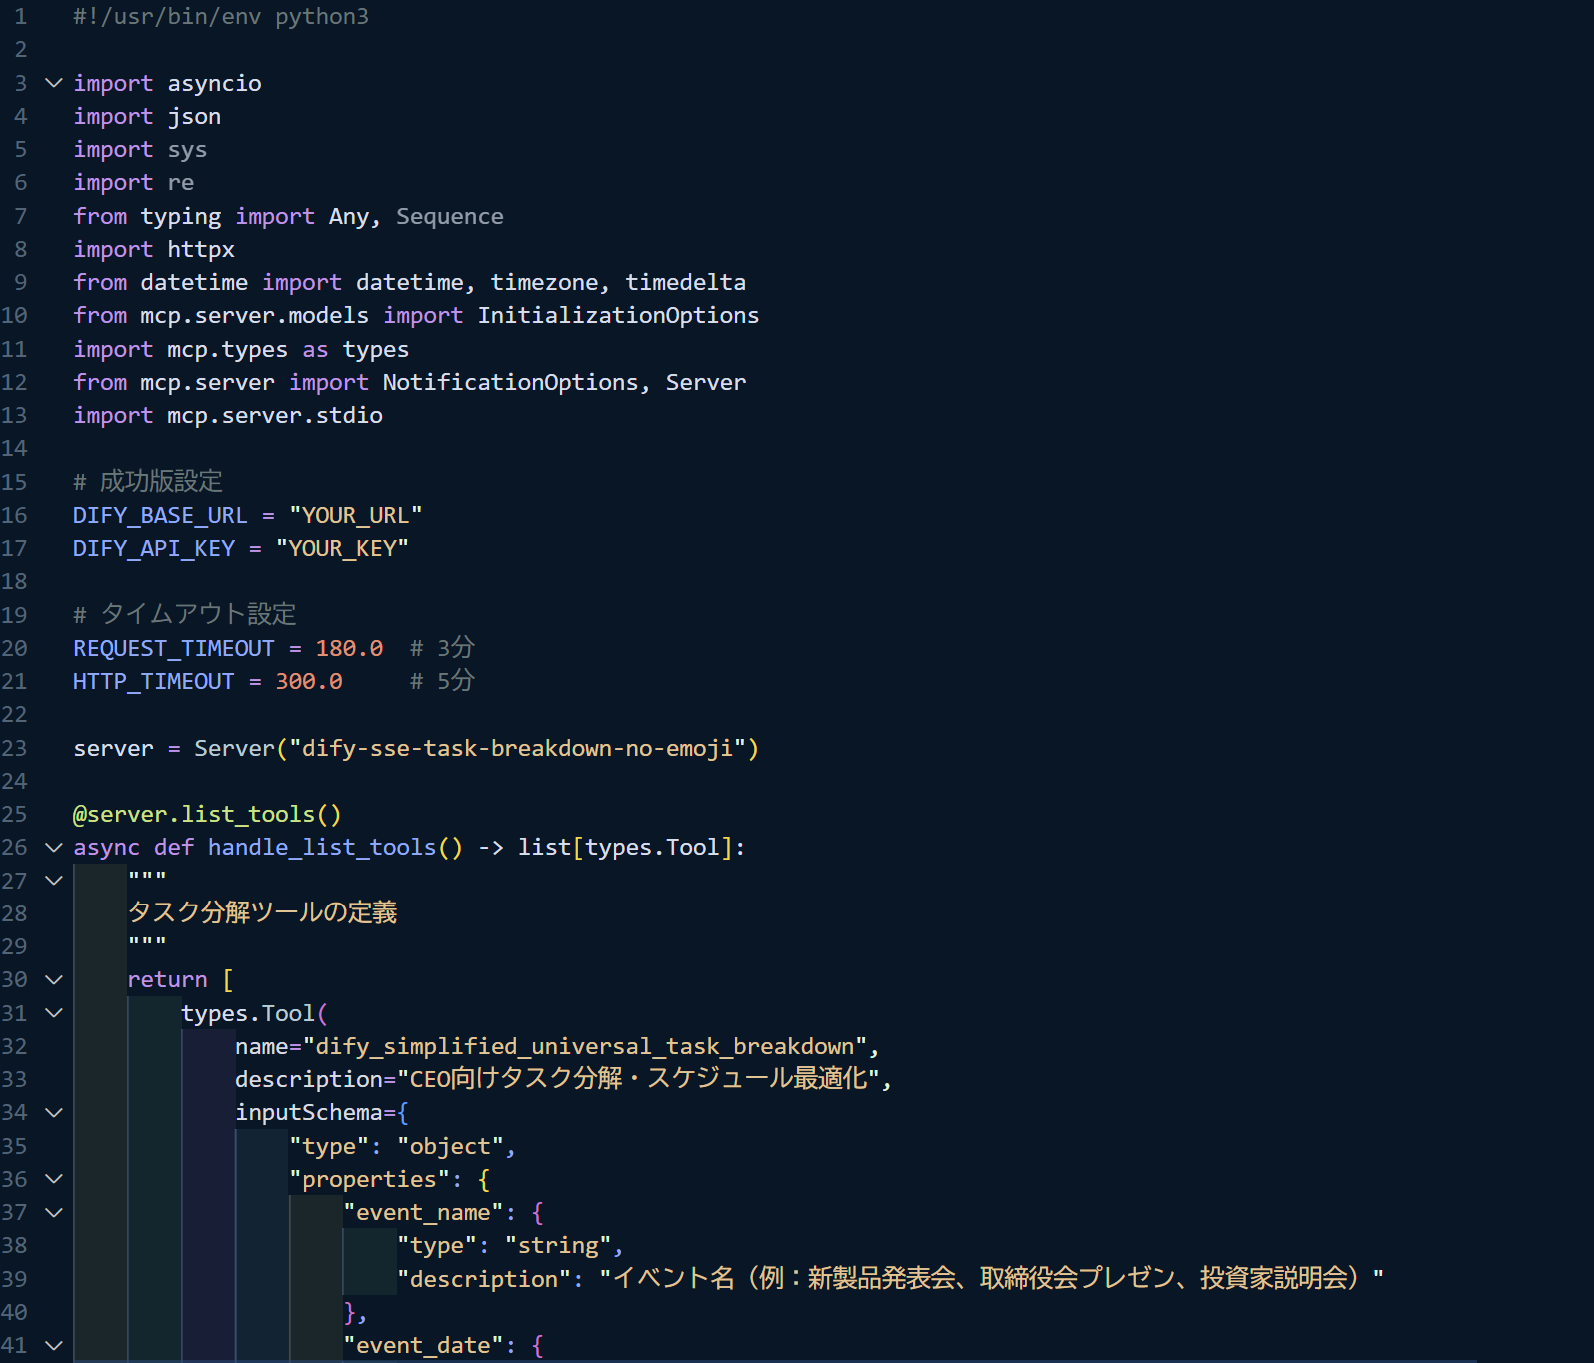Collapse the "event_name" block at line 37
This screenshot has width=1594, height=1363.
(54, 1212)
